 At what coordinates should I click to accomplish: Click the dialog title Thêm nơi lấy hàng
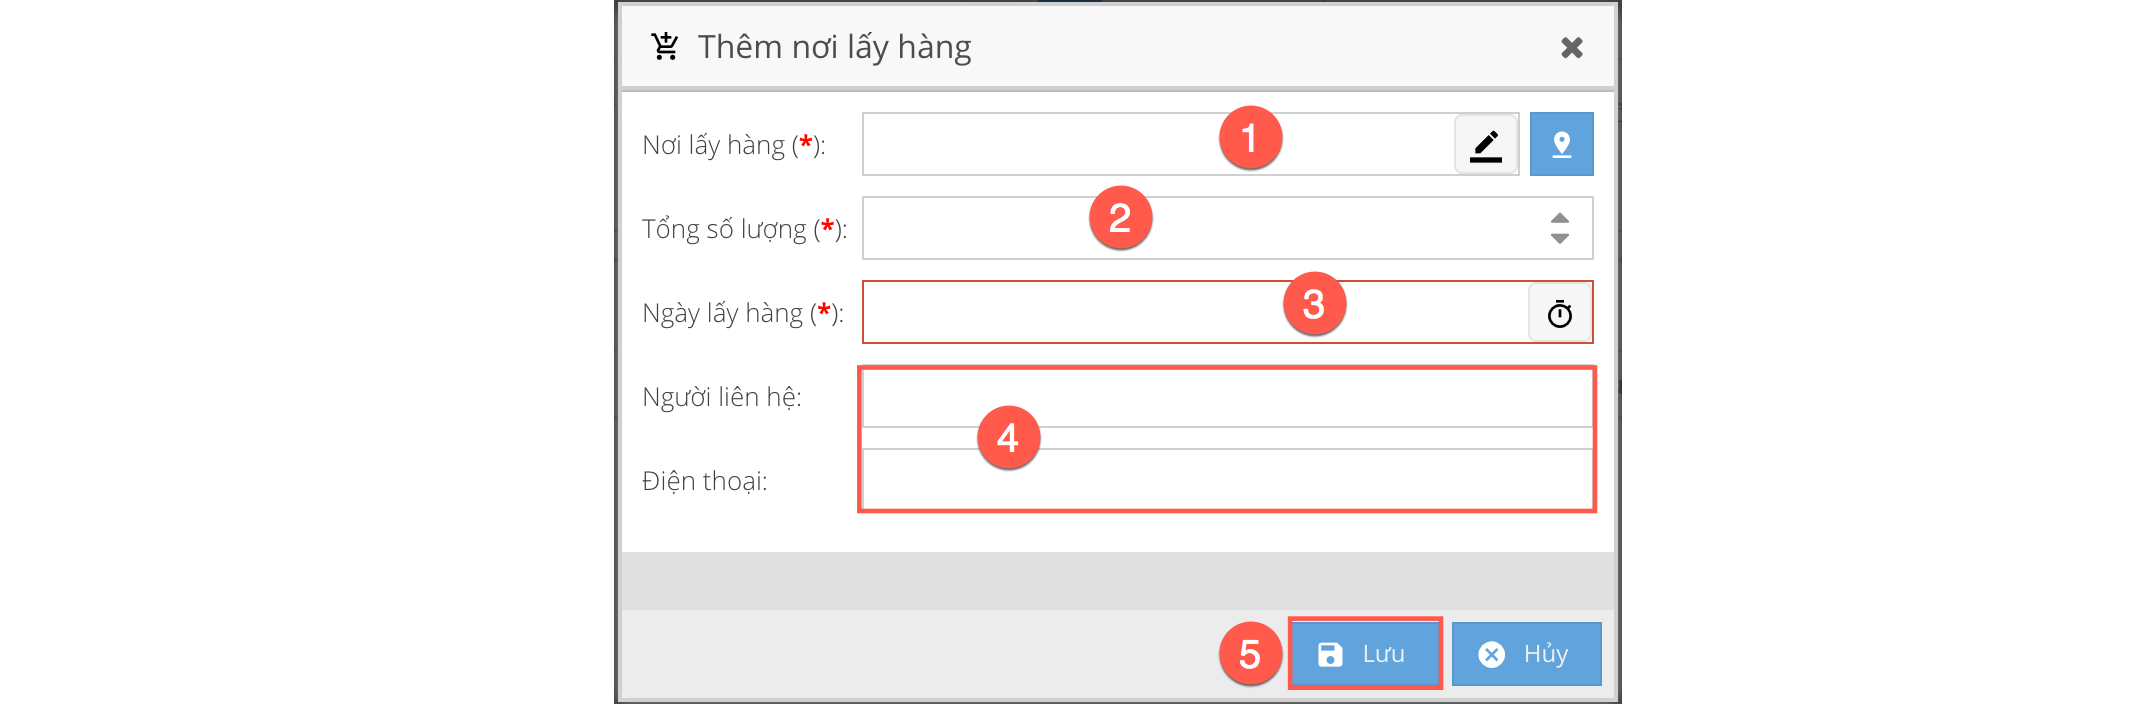[x=834, y=47]
